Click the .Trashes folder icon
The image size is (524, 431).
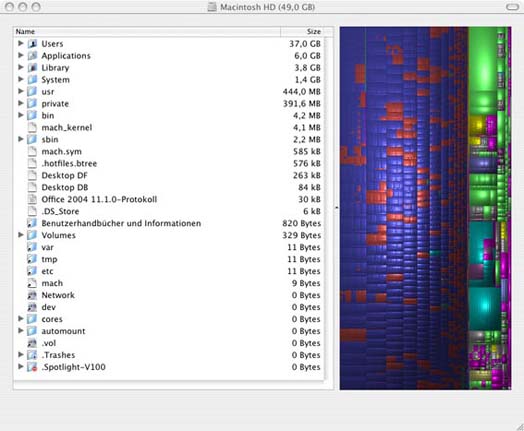[x=32, y=355]
